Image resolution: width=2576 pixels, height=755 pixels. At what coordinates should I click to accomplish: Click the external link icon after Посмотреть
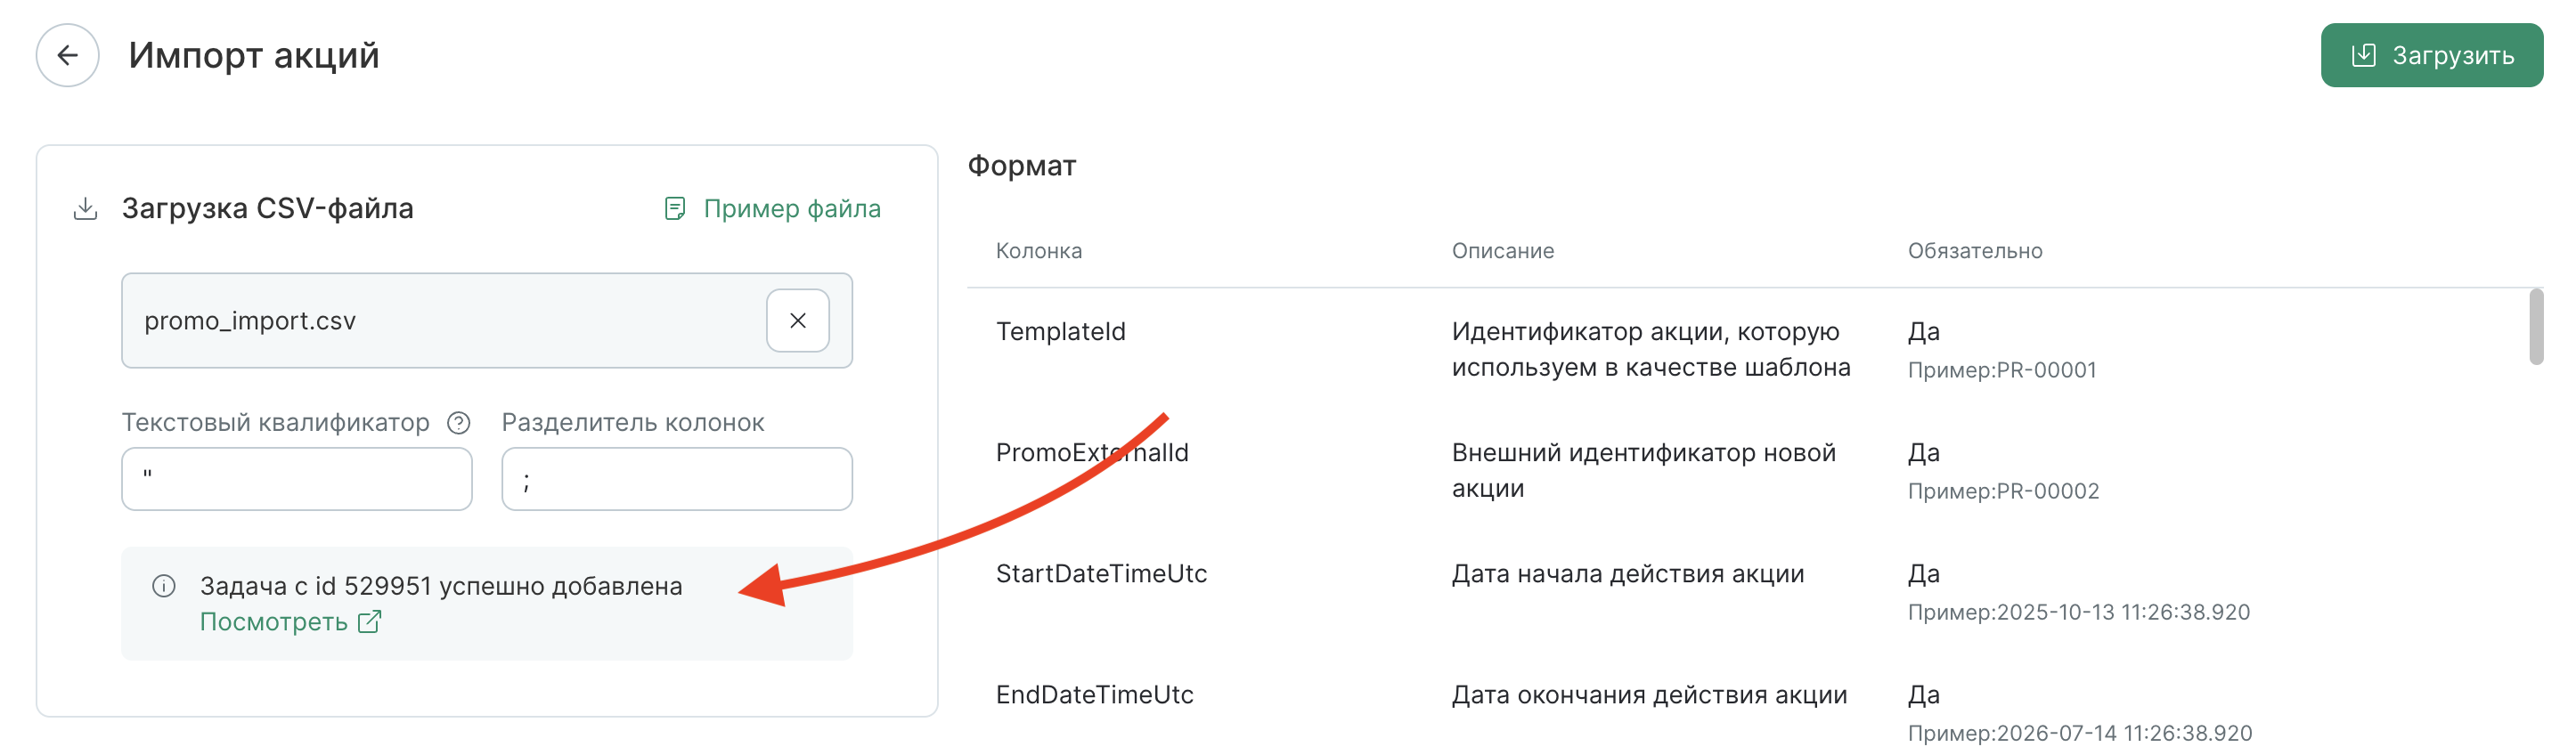(370, 622)
